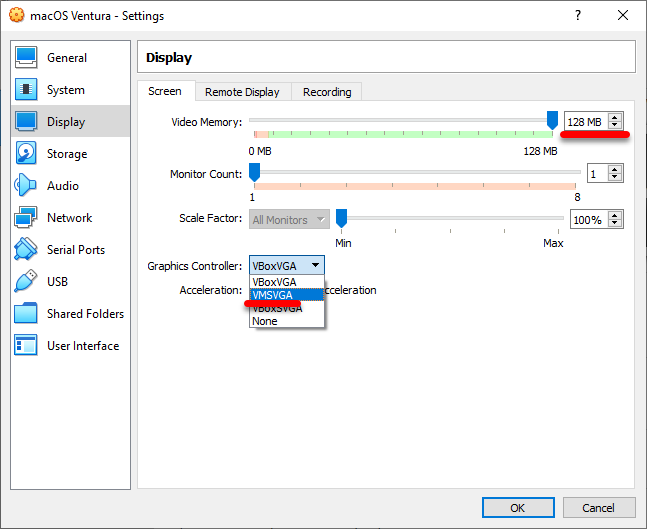This screenshot has width=647, height=529.
Task: Discard changes with the Cancel button
Action: tap(598, 508)
